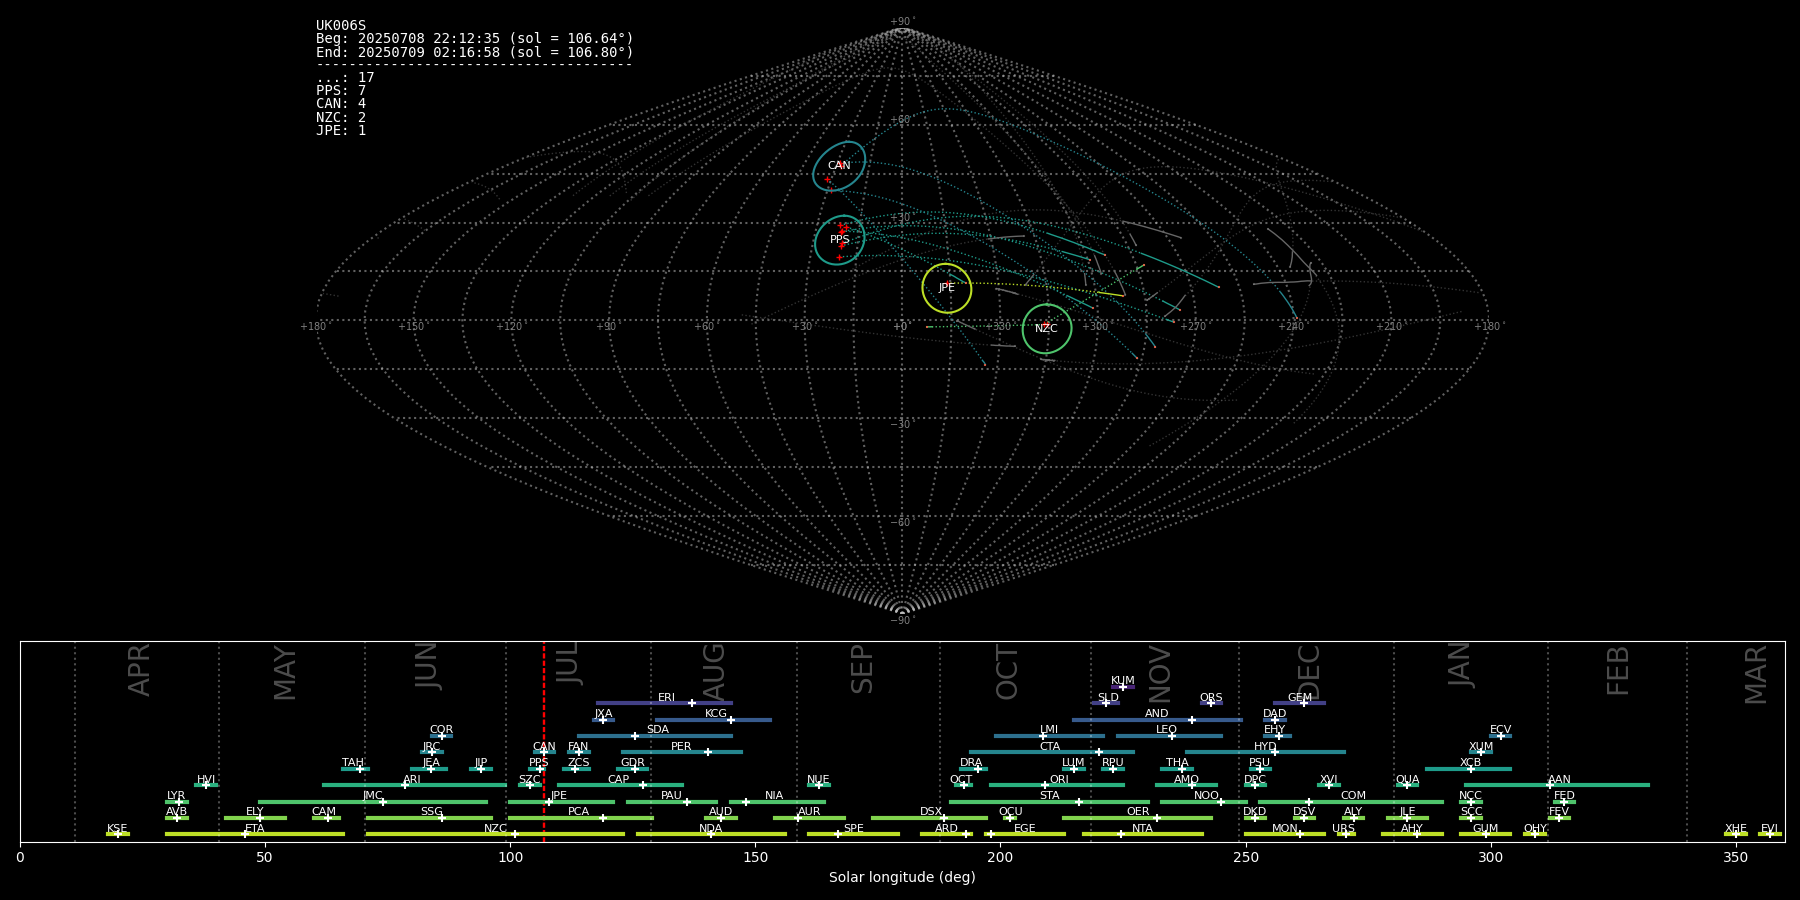Click the KCG shower label in timeline
The image size is (1800, 900).
point(716,713)
